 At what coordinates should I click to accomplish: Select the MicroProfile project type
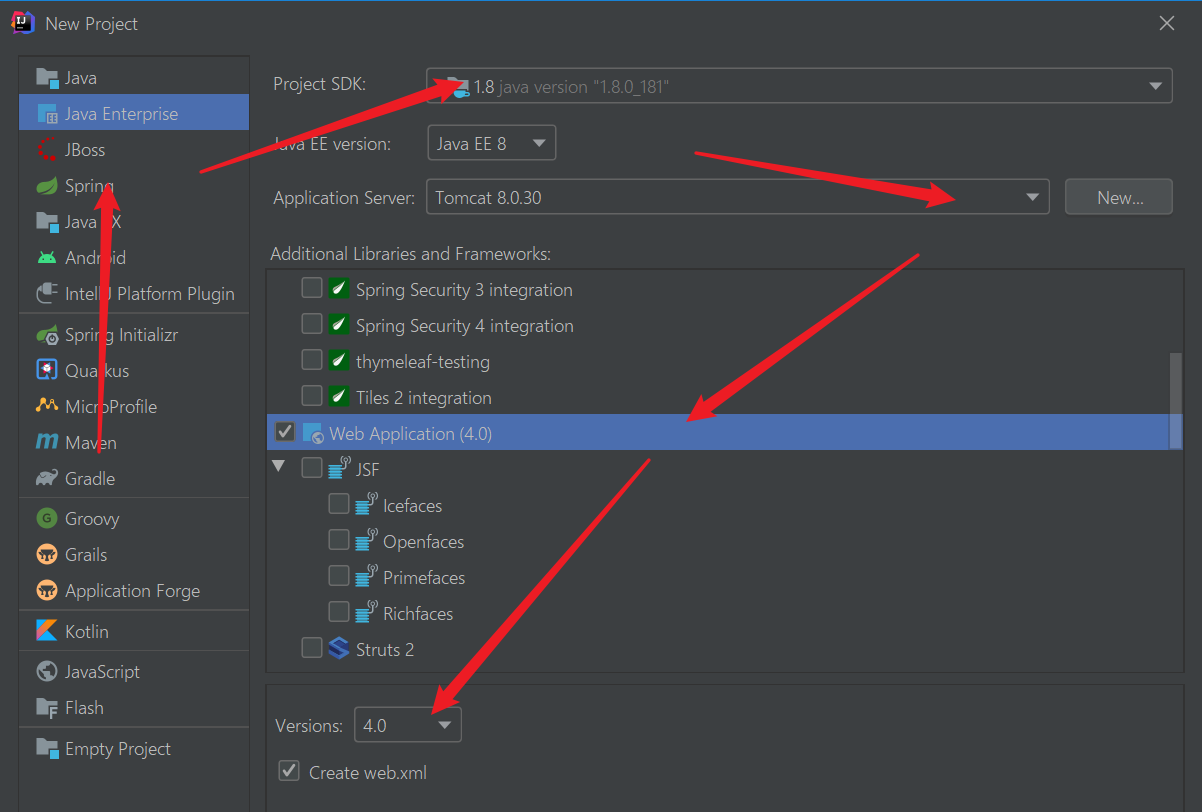(134, 406)
